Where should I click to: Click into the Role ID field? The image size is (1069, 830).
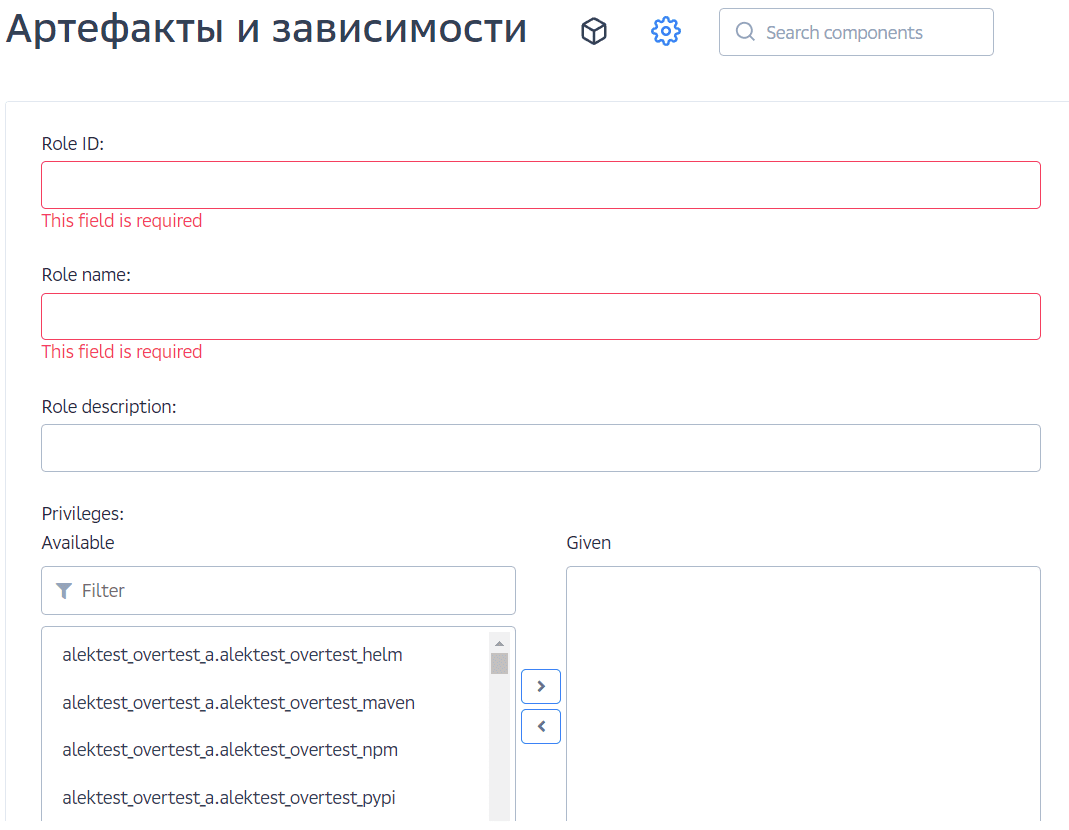(540, 185)
